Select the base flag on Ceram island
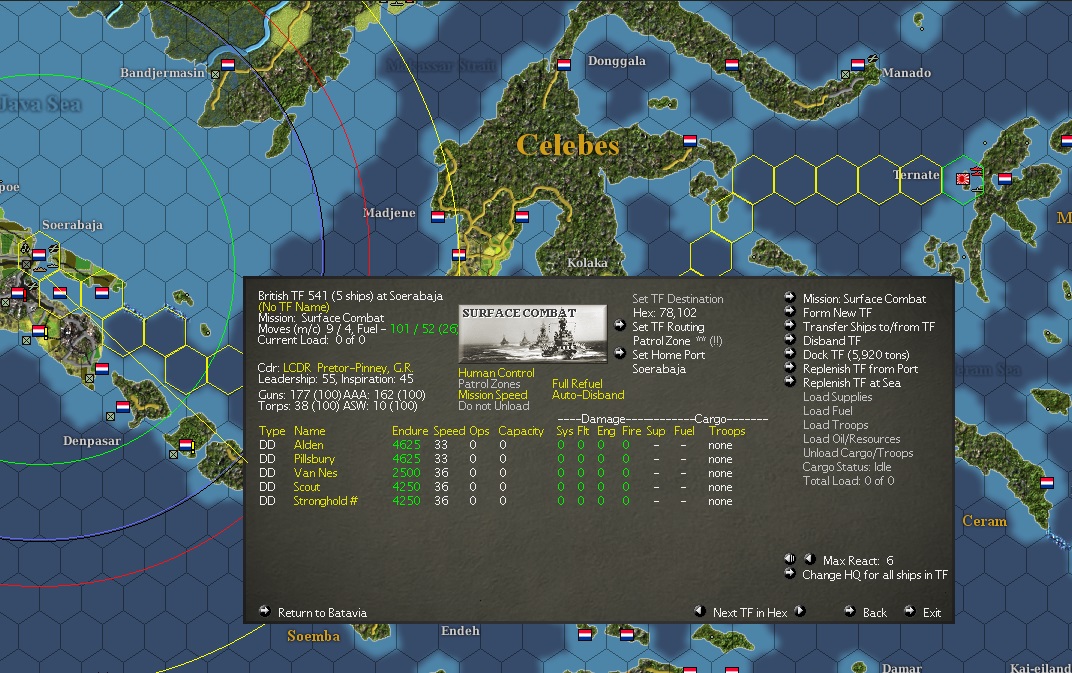This screenshot has height=673, width=1072. 1047,483
